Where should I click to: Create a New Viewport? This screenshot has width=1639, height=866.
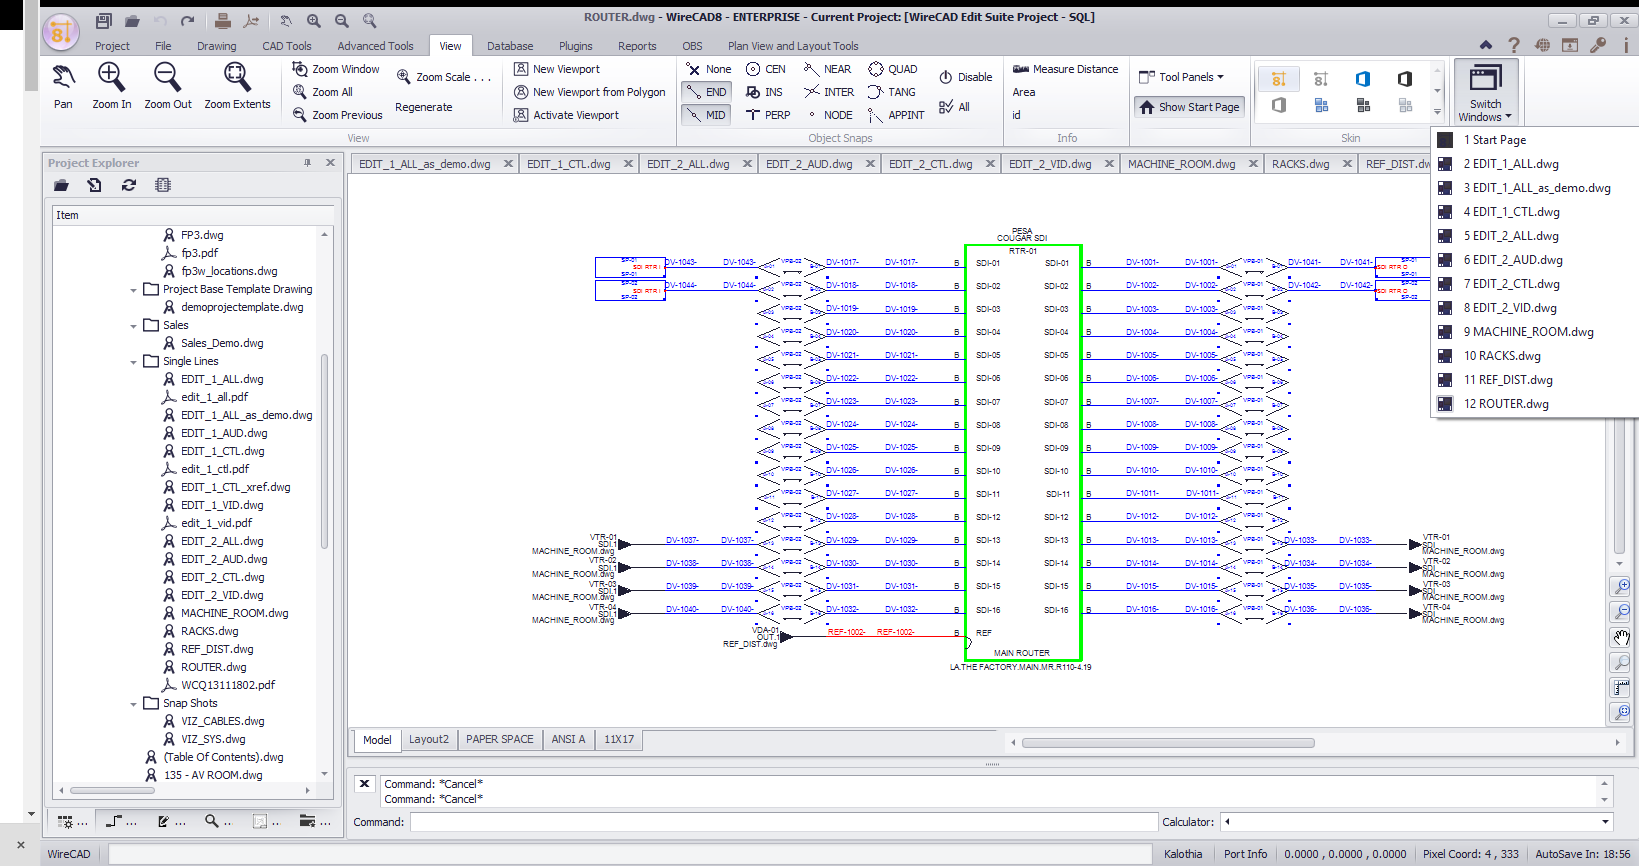[x=557, y=69]
